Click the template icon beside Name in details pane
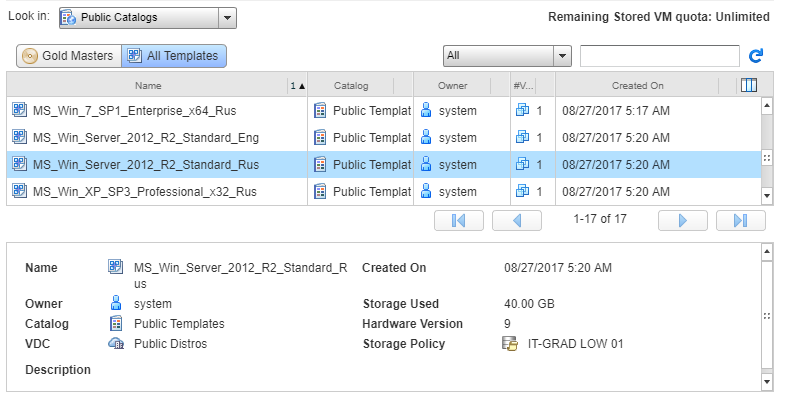This screenshot has width=785, height=400. 115,266
